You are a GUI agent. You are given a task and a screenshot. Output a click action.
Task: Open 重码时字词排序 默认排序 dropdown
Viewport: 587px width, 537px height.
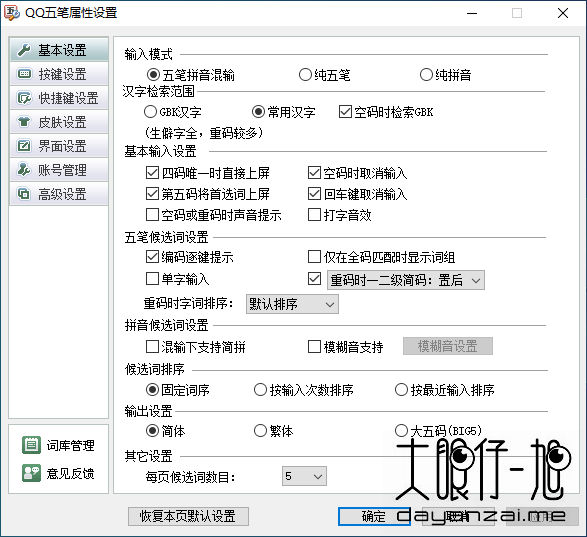(x=292, y=304)
